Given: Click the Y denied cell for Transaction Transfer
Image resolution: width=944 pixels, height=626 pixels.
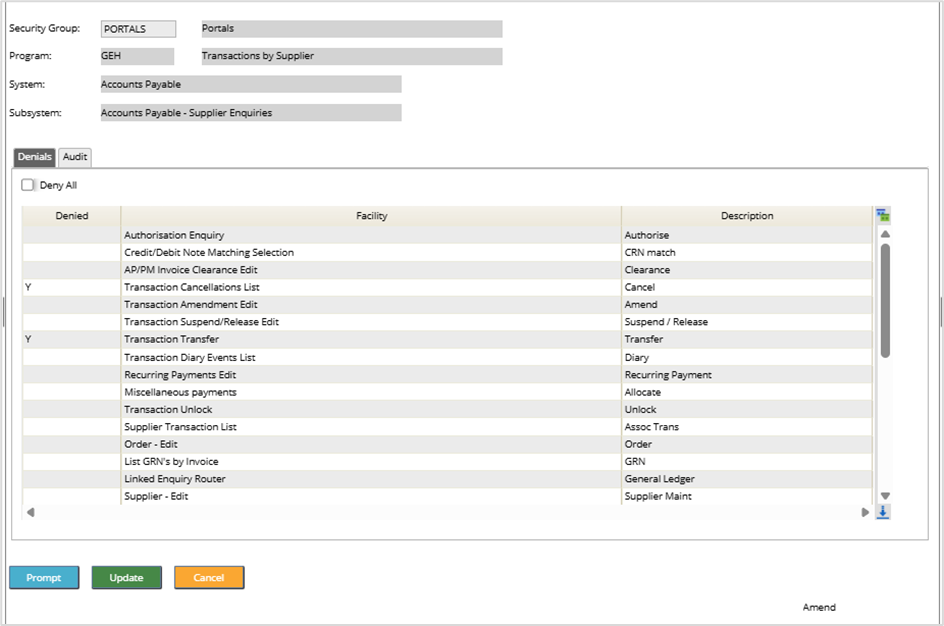Looking at the screenshot, I should [72, 339].
